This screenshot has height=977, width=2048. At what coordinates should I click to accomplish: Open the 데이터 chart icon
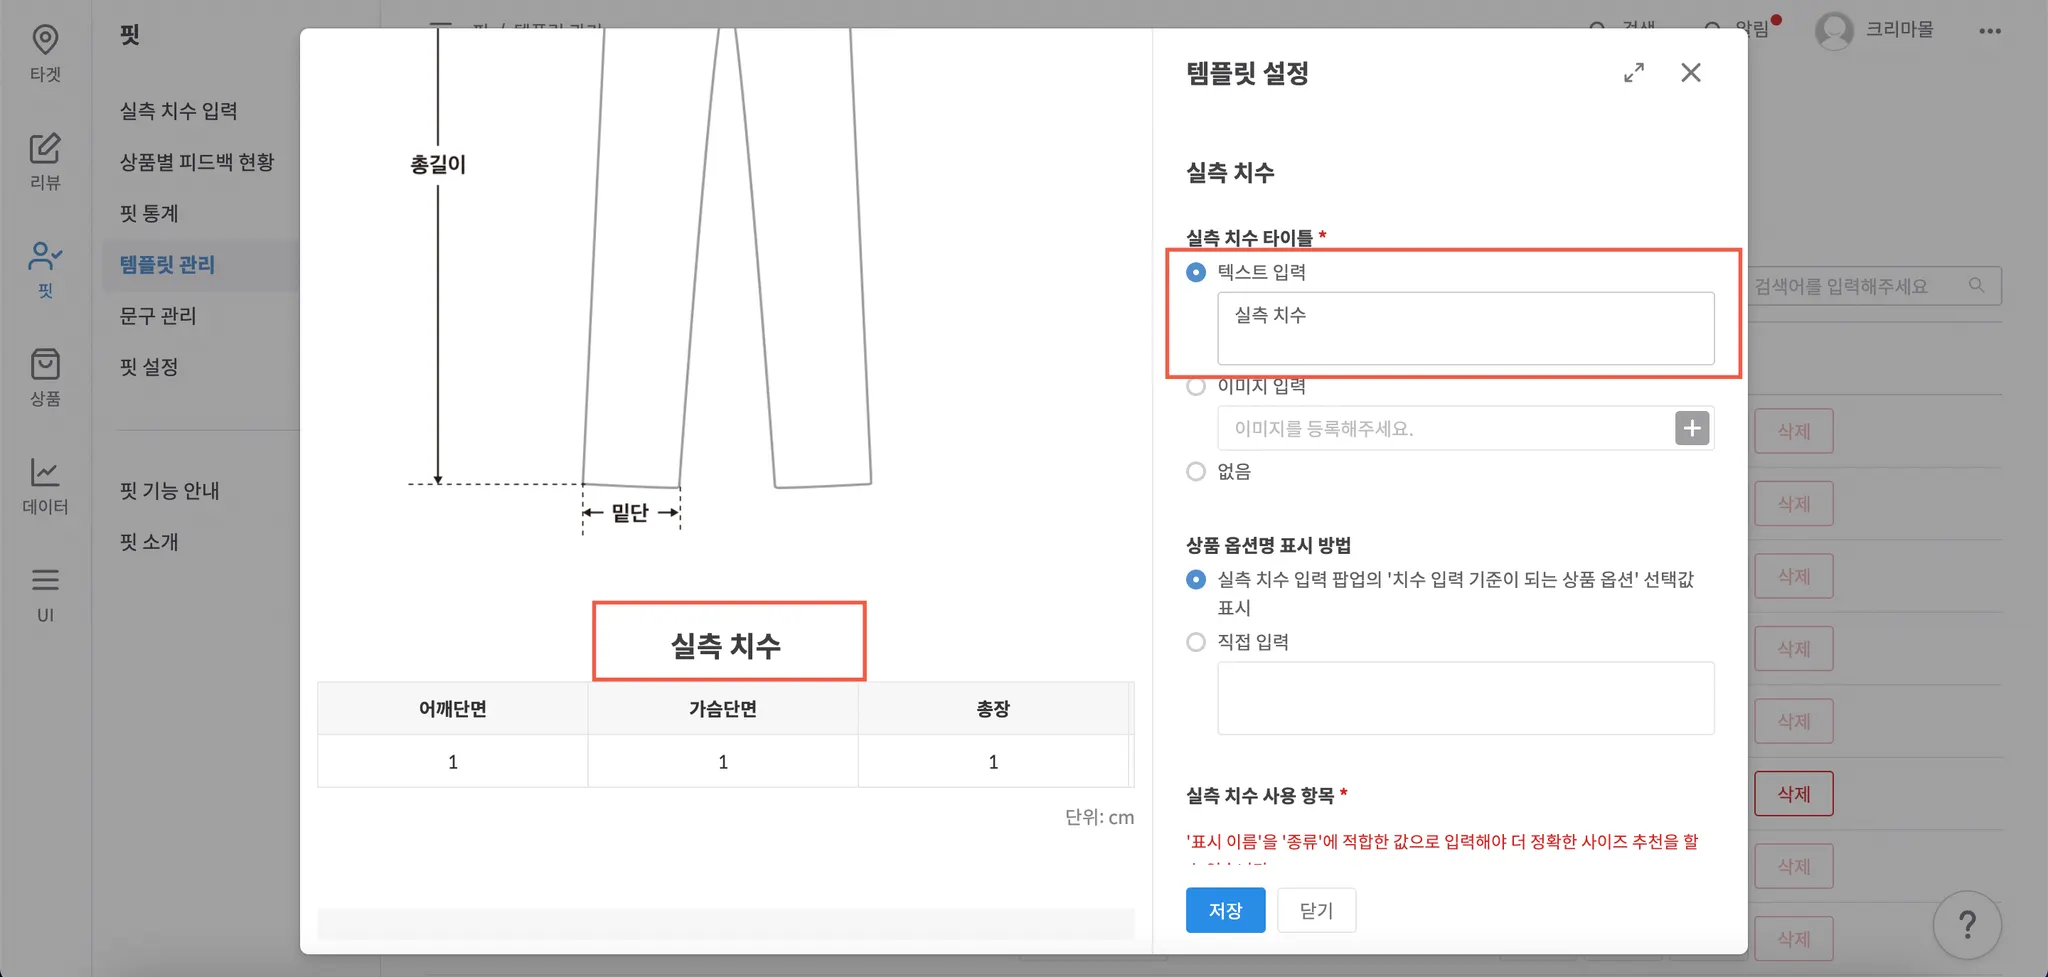45,473
